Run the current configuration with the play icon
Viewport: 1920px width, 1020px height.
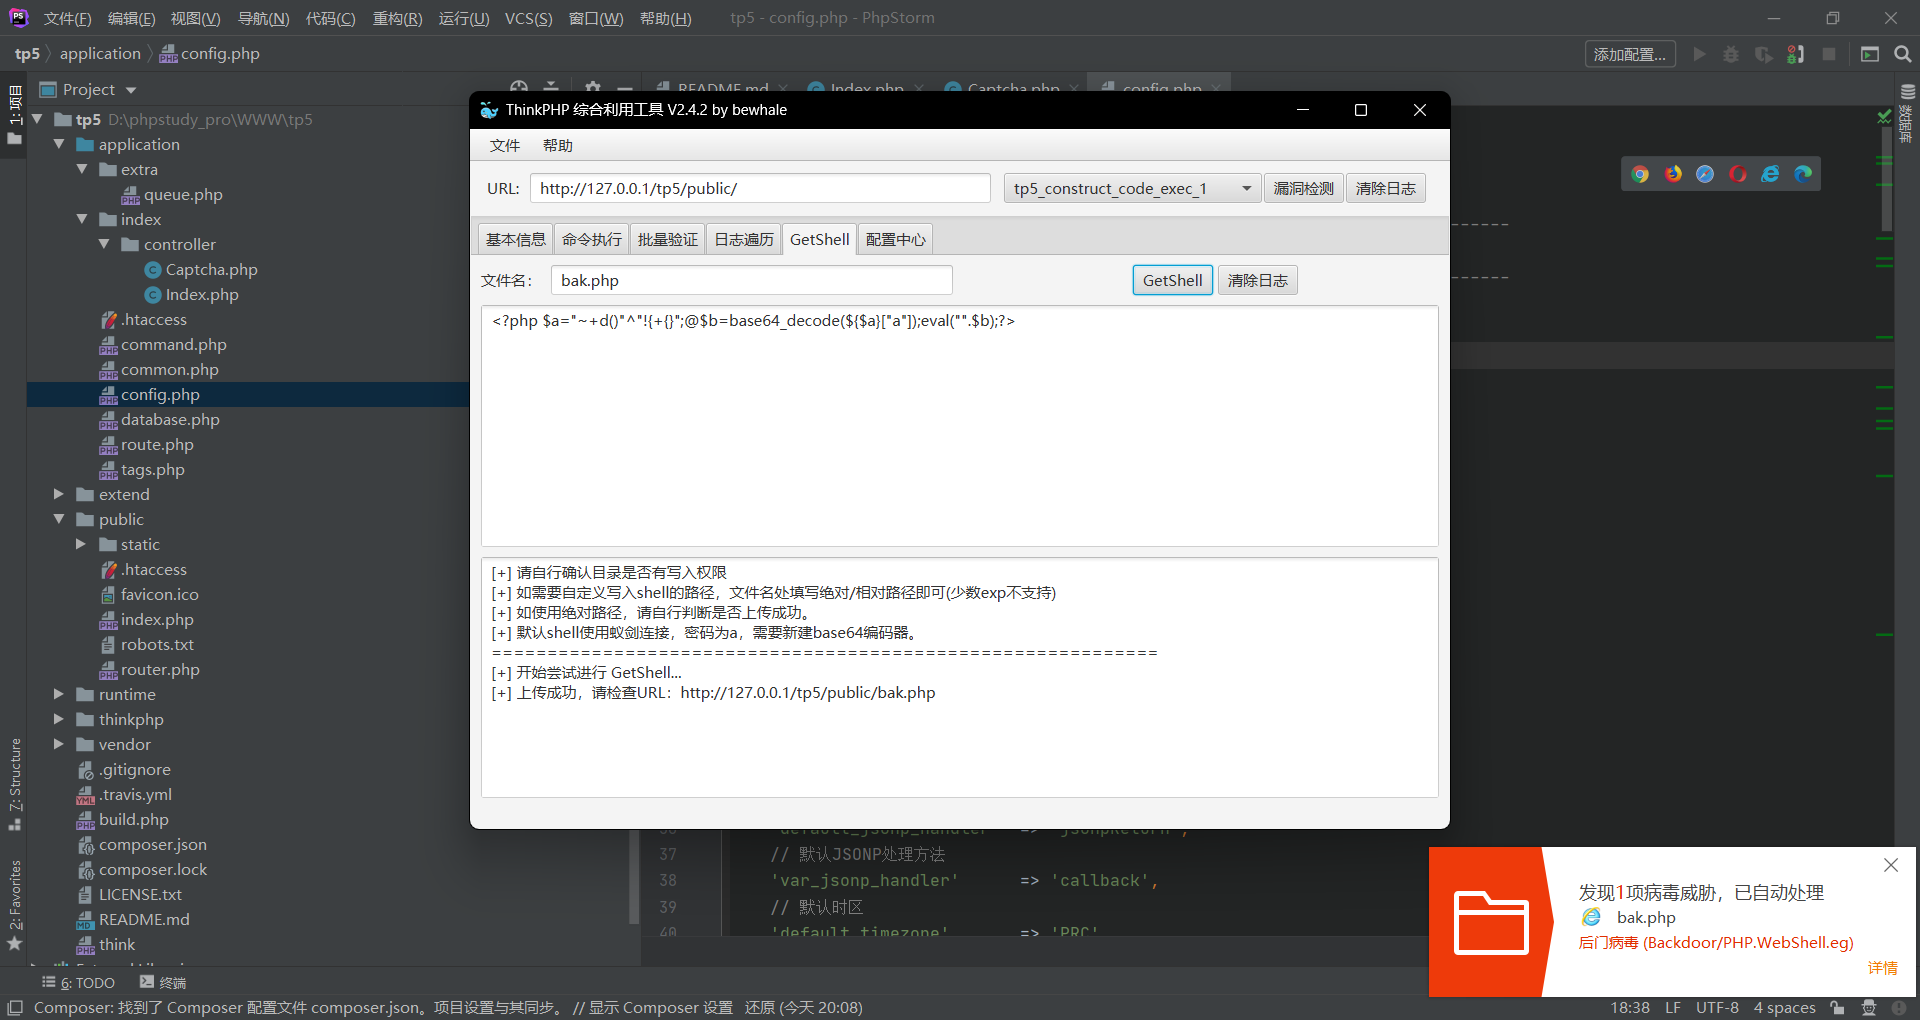coord(1700,54)
